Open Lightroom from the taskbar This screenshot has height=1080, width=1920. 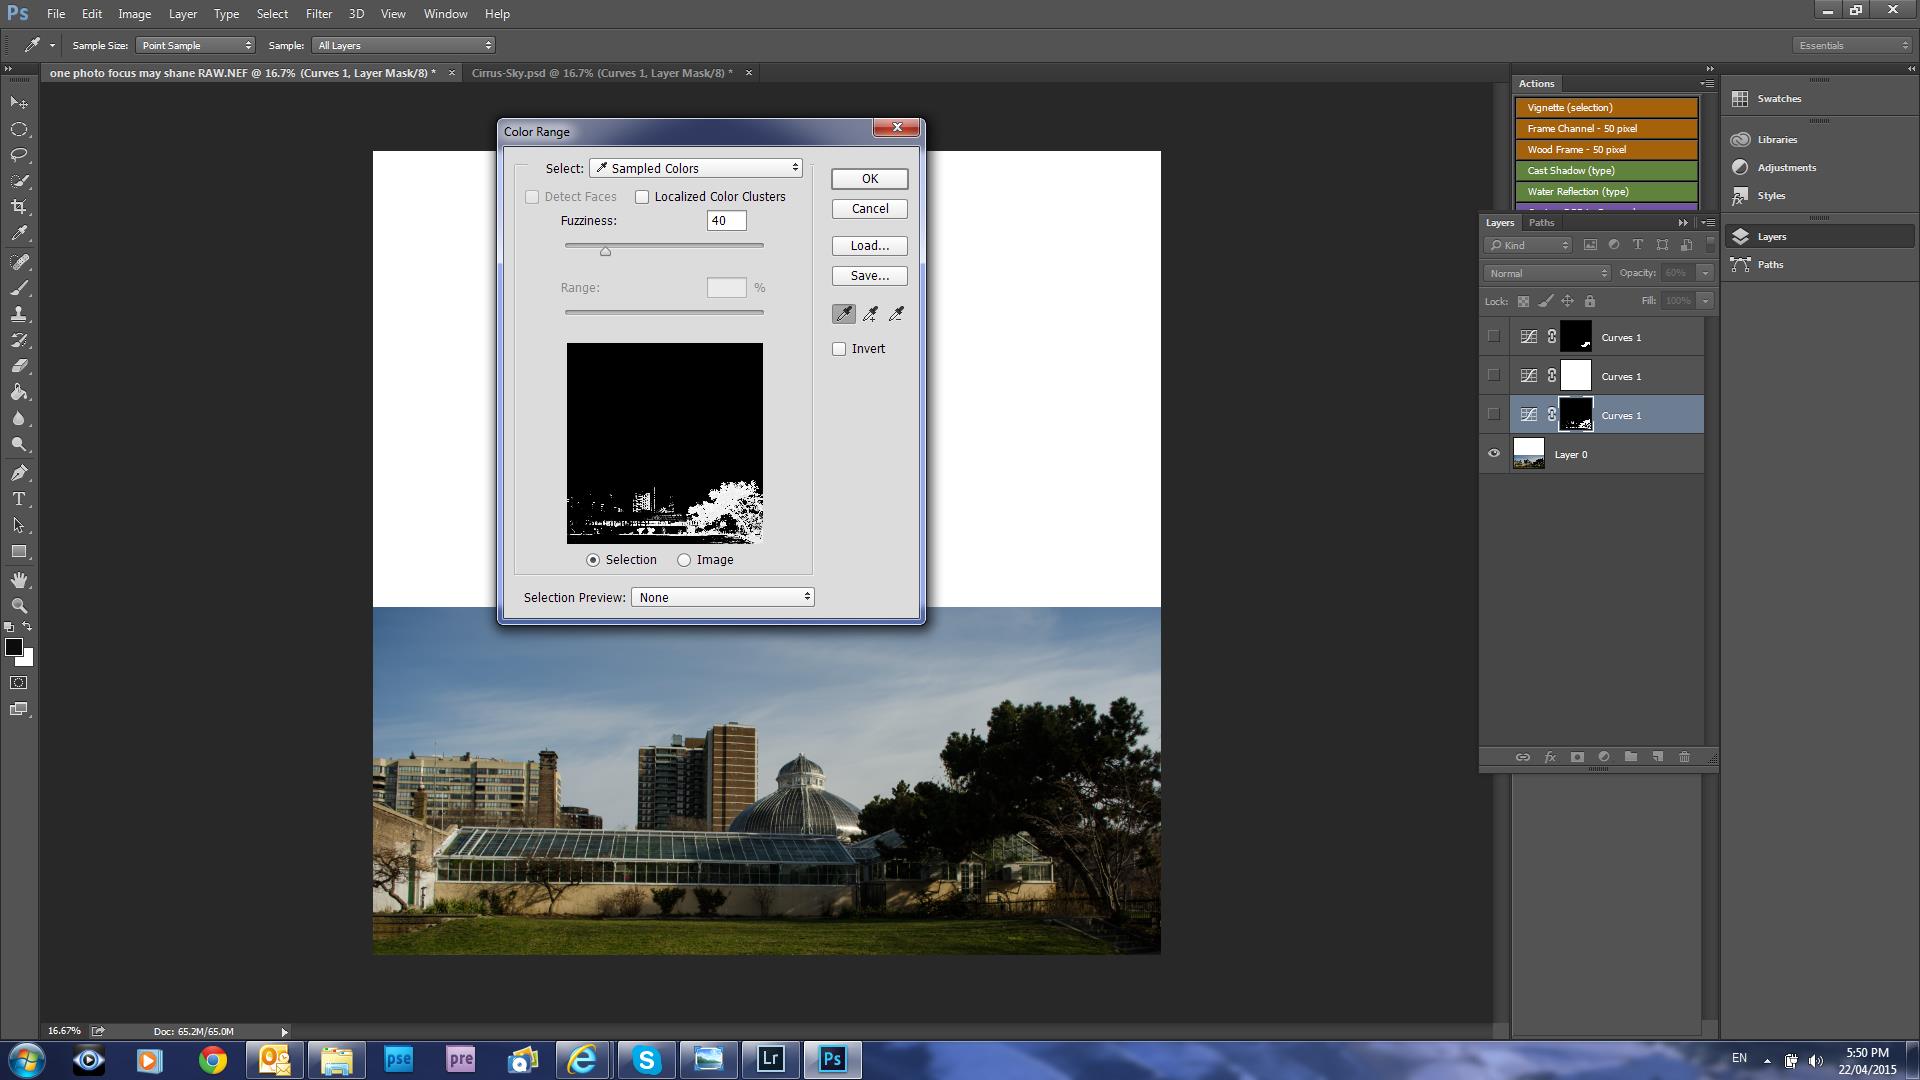tap(770, 1059)
